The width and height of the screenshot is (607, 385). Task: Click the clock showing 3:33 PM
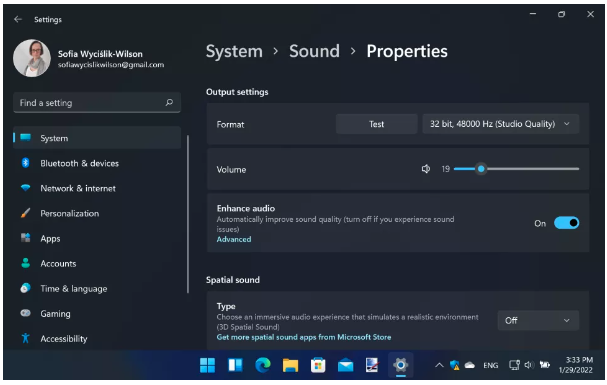579,360
